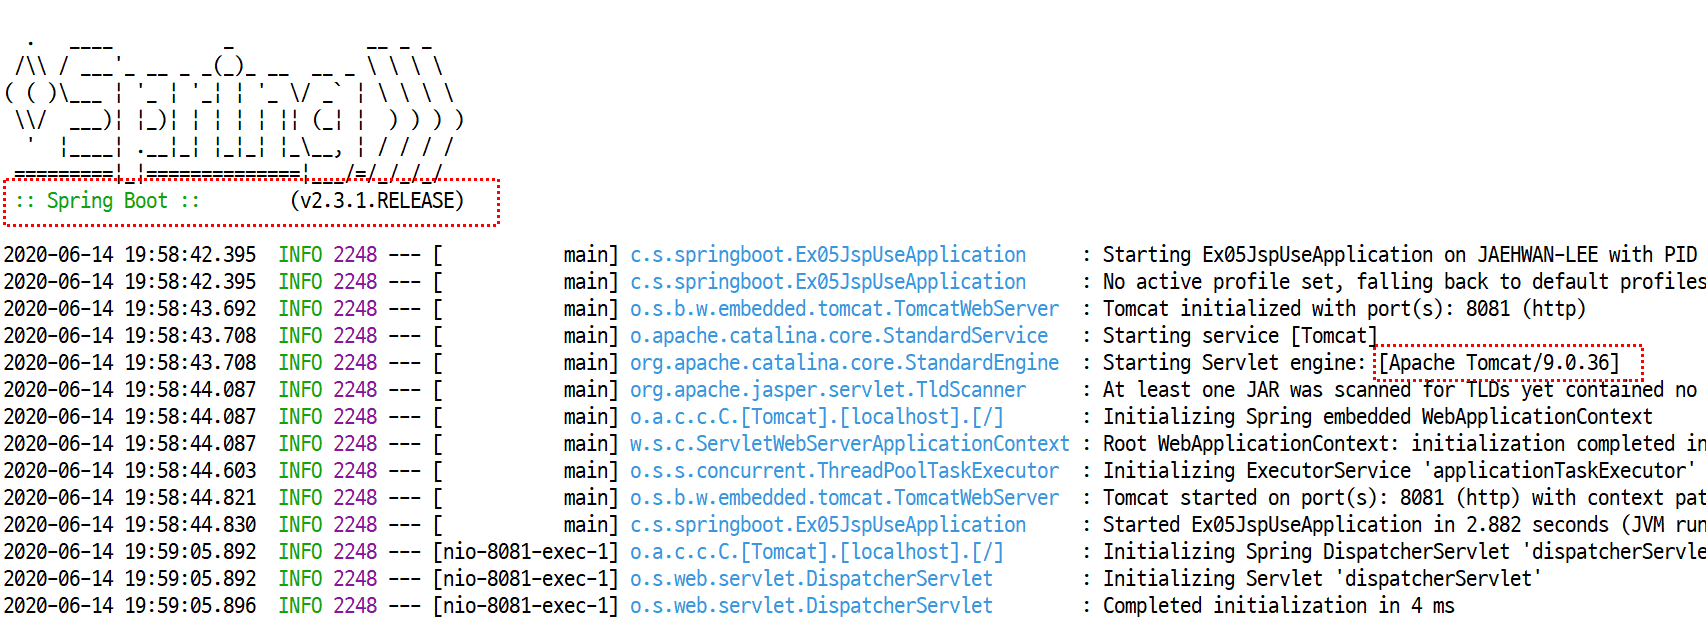Click the w.s.c.ServletWebServerApplicationContext logger link
This screenshot has width=1706, height=629.
(849, 444)
